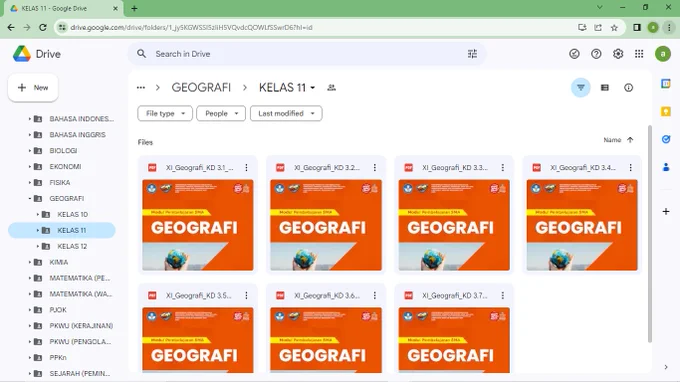This screenshot has height=382, width=680.
Task: View shared folder people icon
Action: [331, 88]
